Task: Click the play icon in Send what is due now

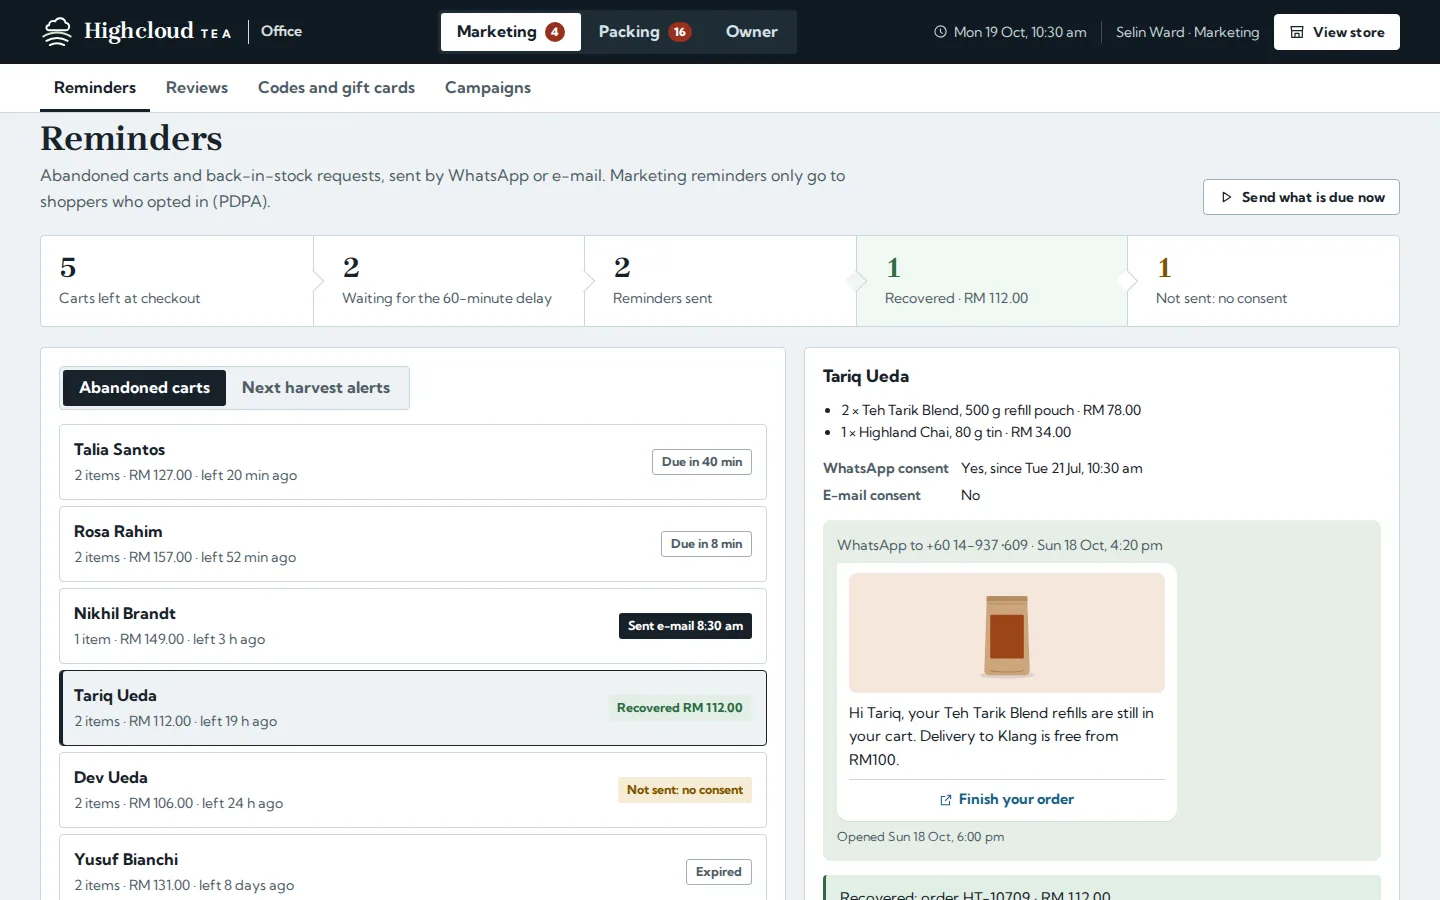Action: 1226,197
